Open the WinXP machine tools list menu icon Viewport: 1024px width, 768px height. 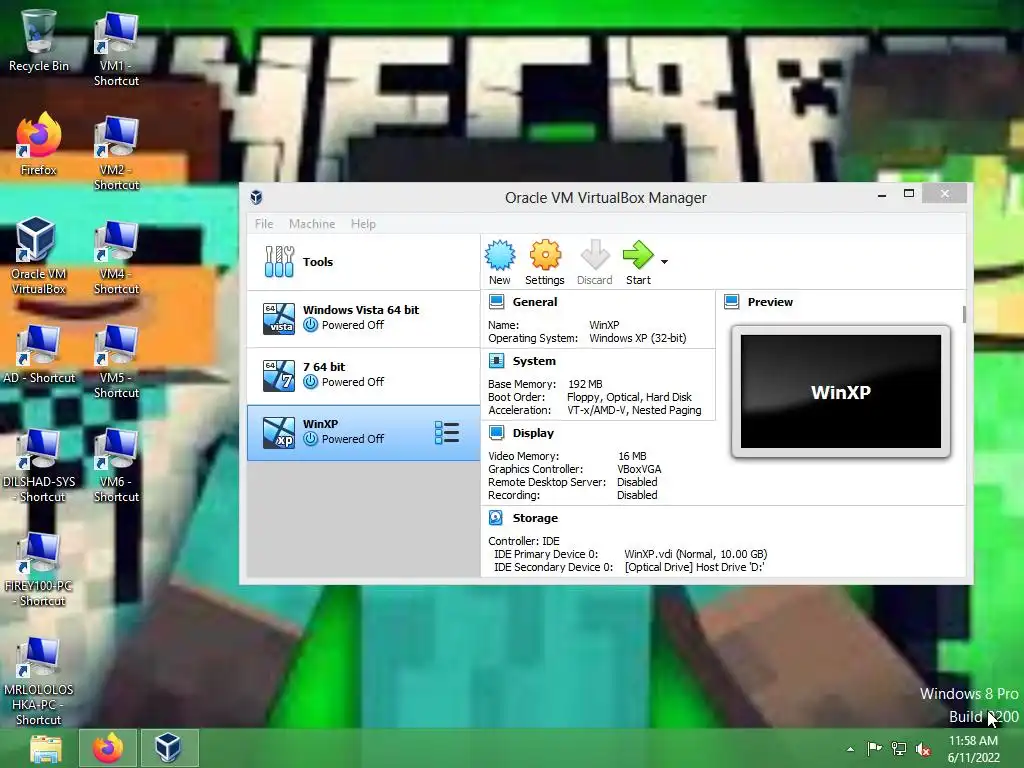(x=447, y=432)
